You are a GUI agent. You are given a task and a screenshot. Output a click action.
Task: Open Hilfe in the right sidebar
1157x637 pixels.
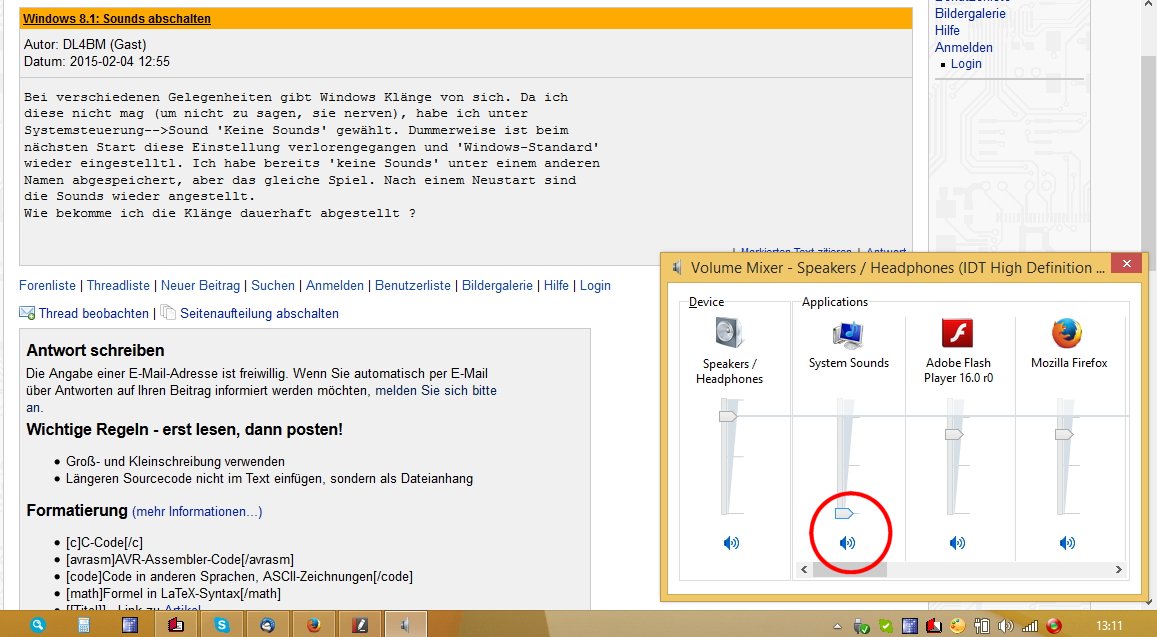coord(947,30)
